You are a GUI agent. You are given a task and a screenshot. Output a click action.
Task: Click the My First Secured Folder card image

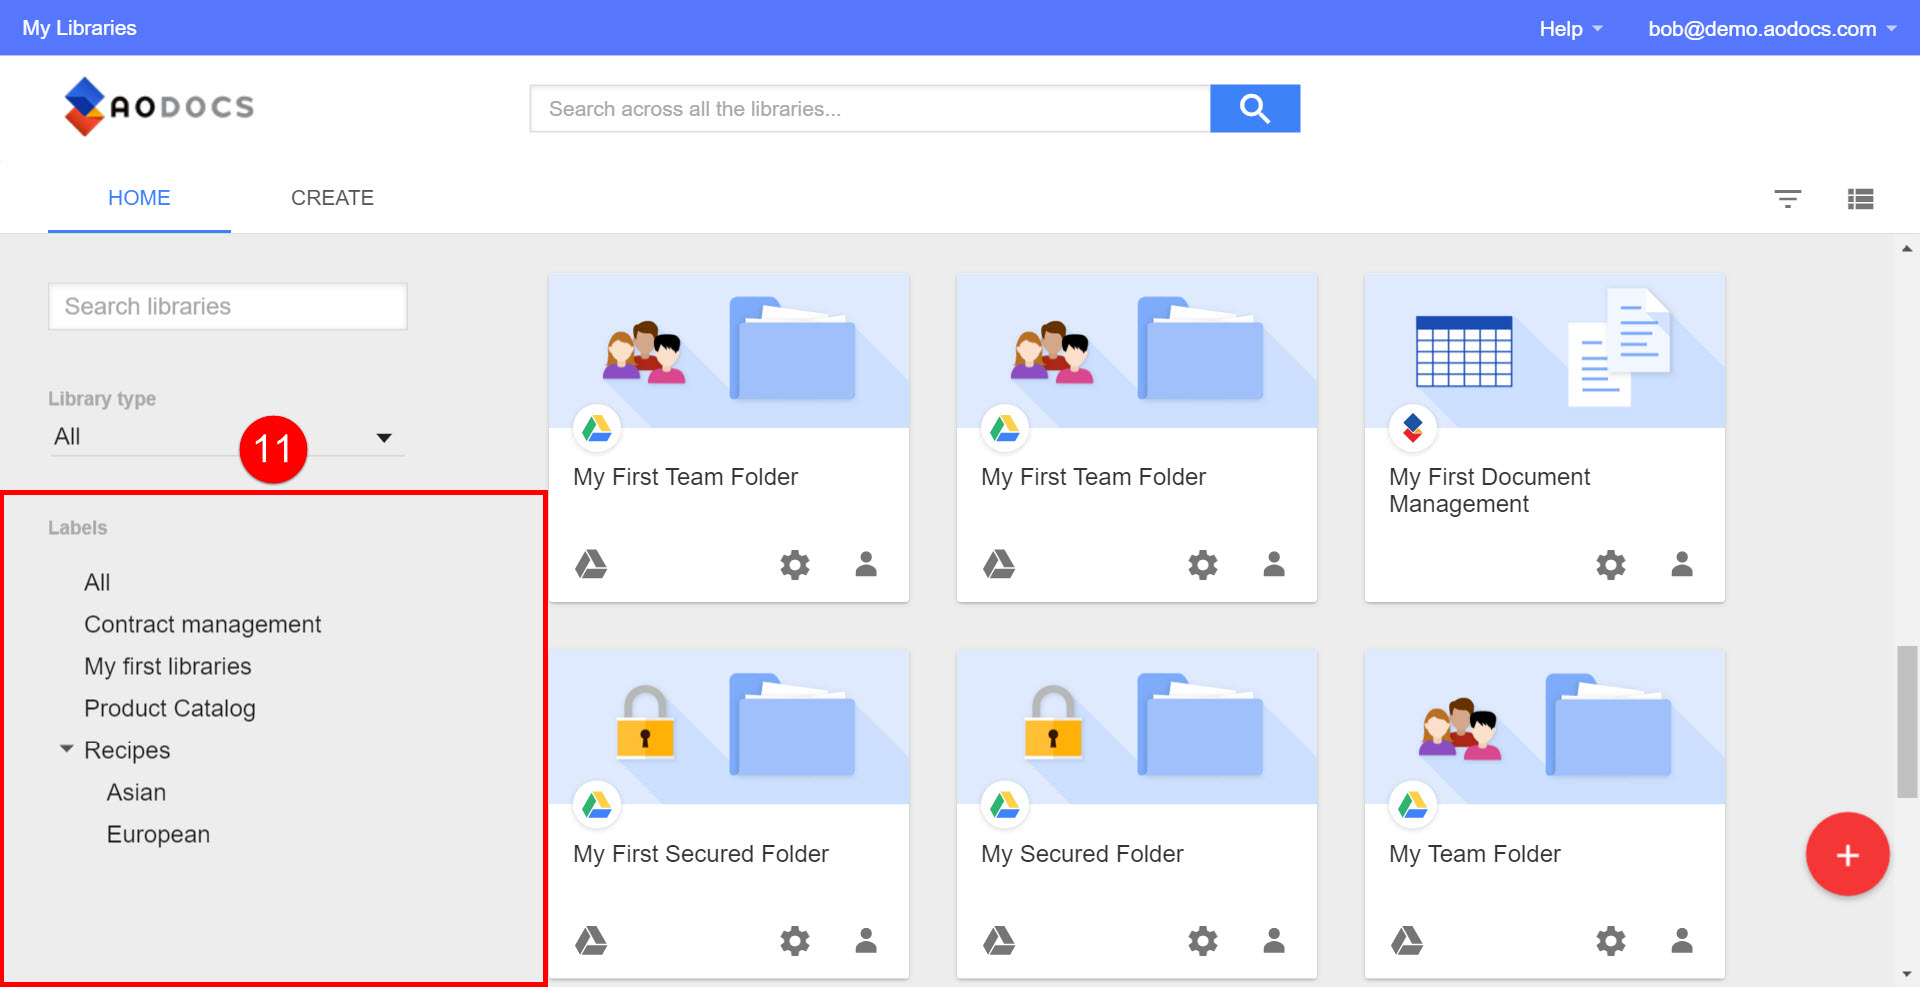click(x=728, y=727)
